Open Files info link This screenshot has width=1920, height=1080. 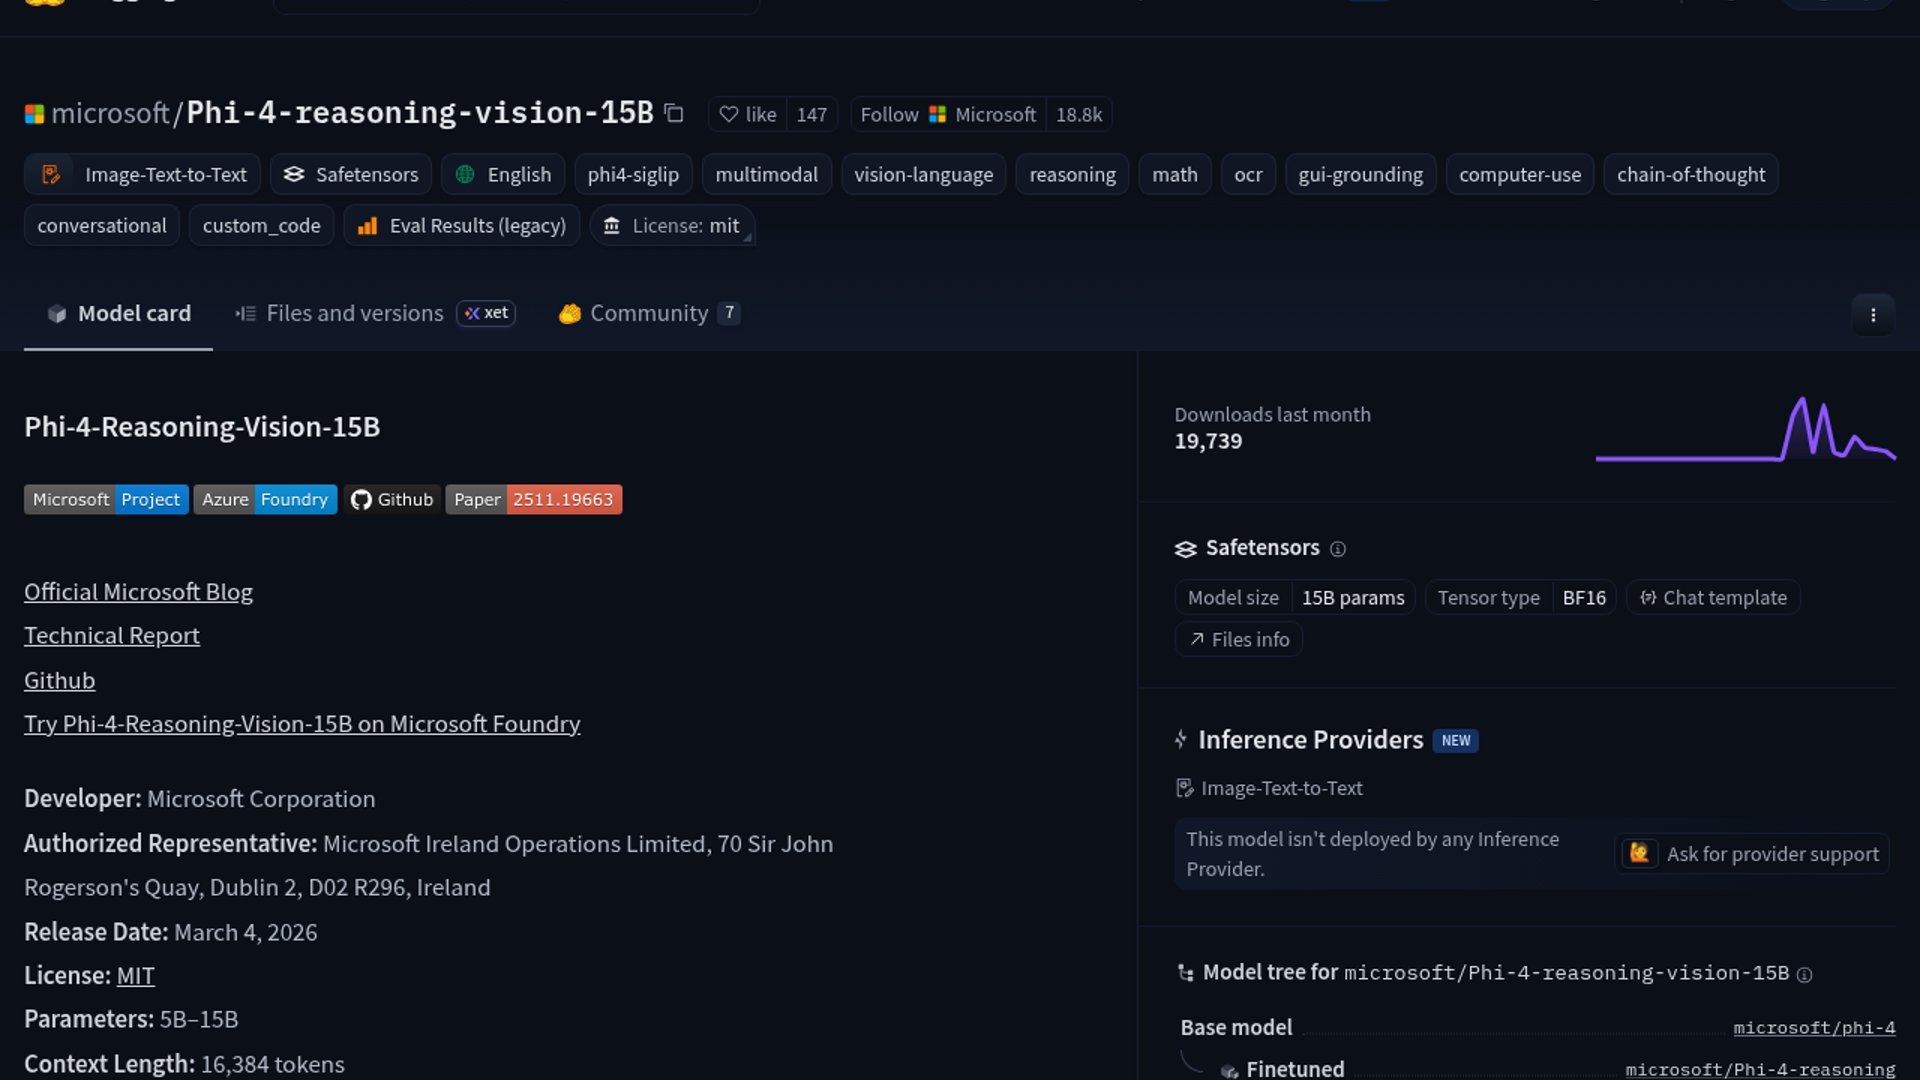(x=1239, y=640)
